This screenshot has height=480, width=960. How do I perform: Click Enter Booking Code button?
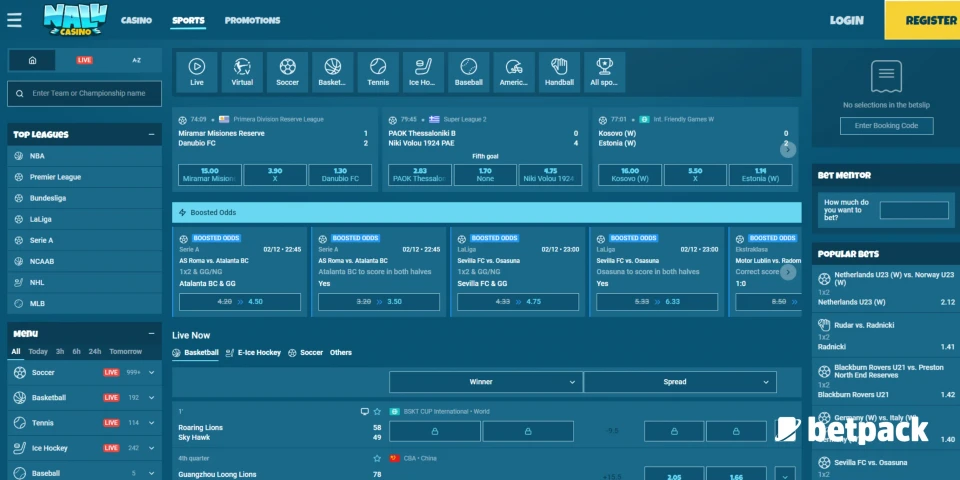coord(887,126)
